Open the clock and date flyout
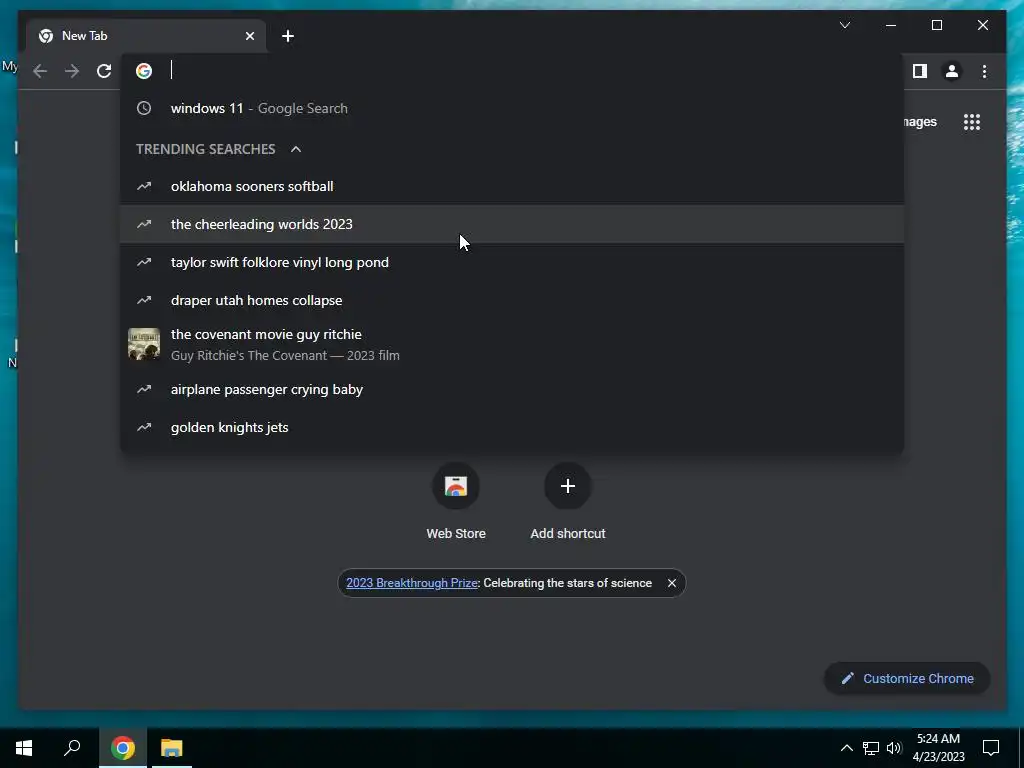 (x=938, y=748)
